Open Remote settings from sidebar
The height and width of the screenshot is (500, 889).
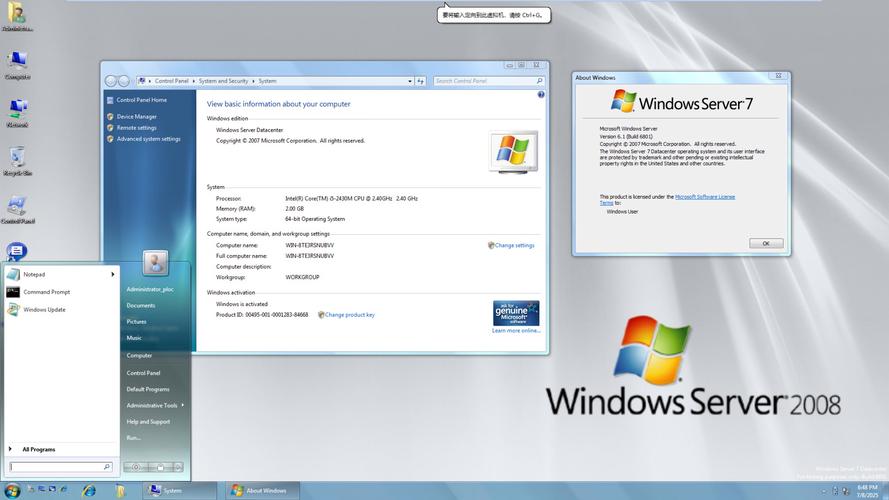tap(137, 128)
